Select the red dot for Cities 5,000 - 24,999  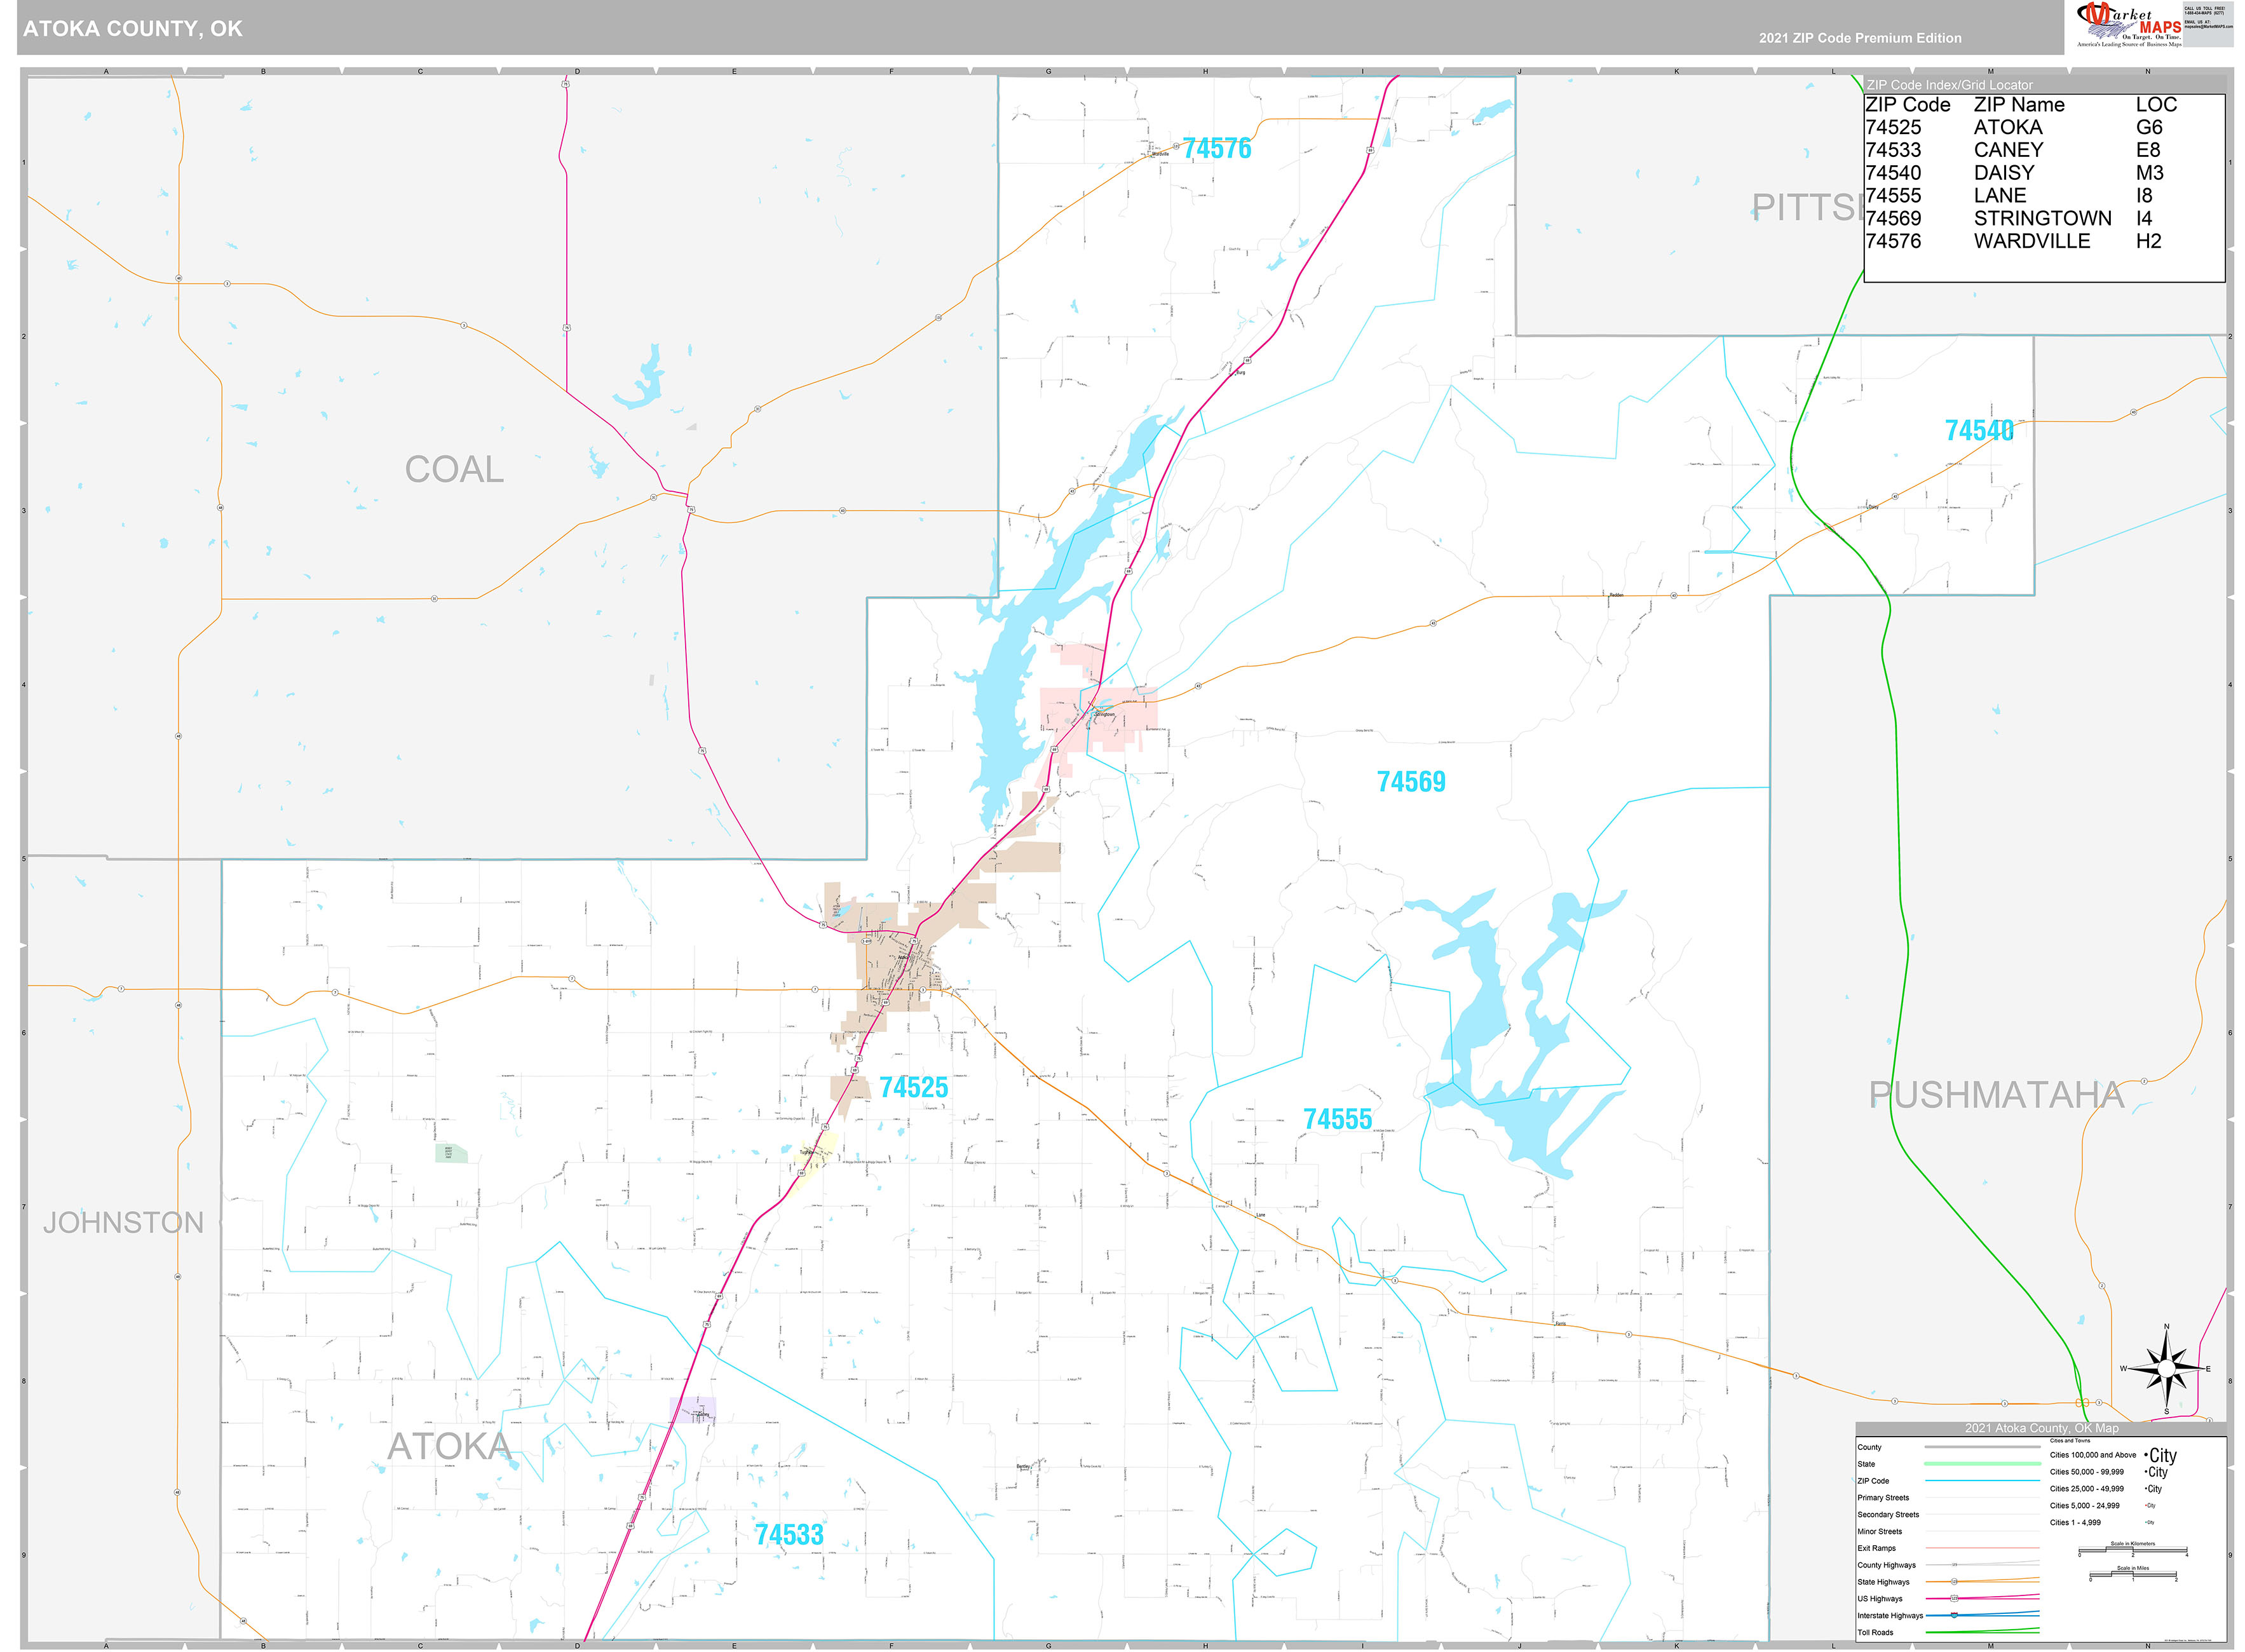pyautogui.click(x=2146, y=1506)
